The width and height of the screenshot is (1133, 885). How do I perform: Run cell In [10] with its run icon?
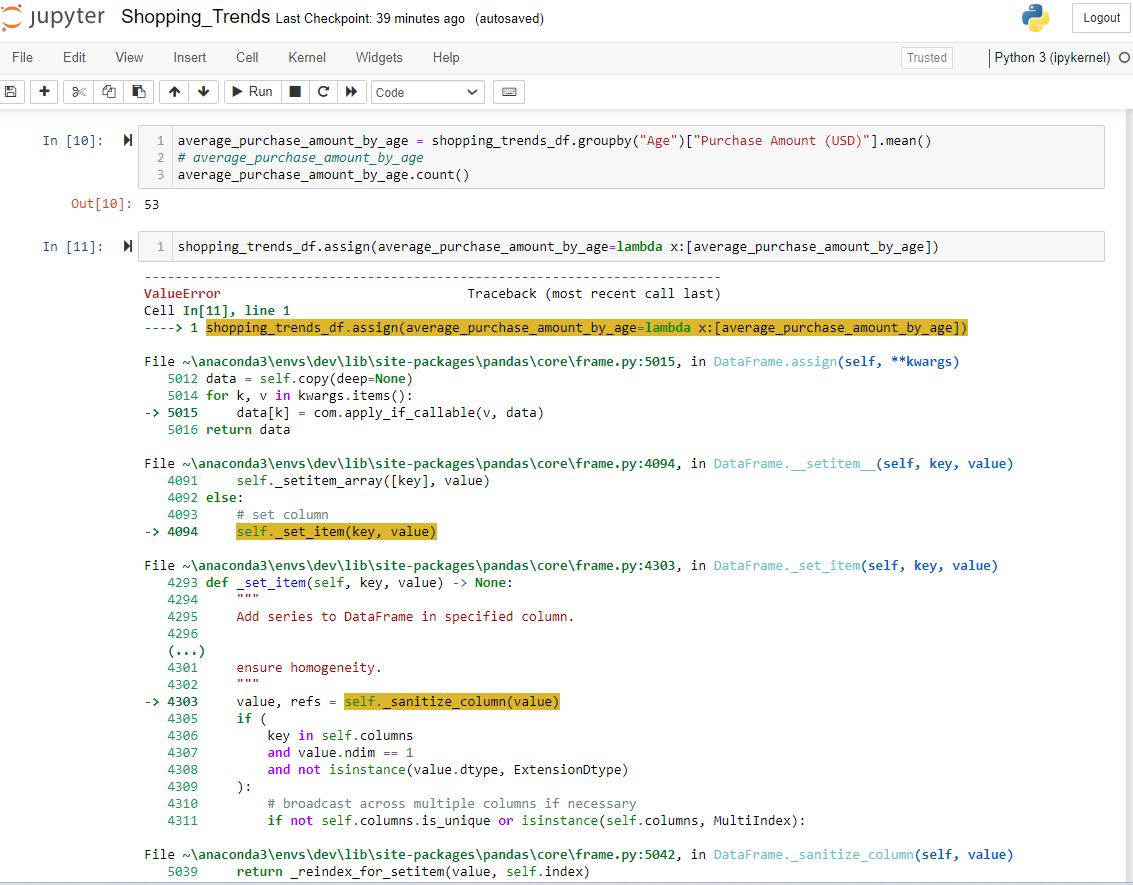tap(128, 140)
